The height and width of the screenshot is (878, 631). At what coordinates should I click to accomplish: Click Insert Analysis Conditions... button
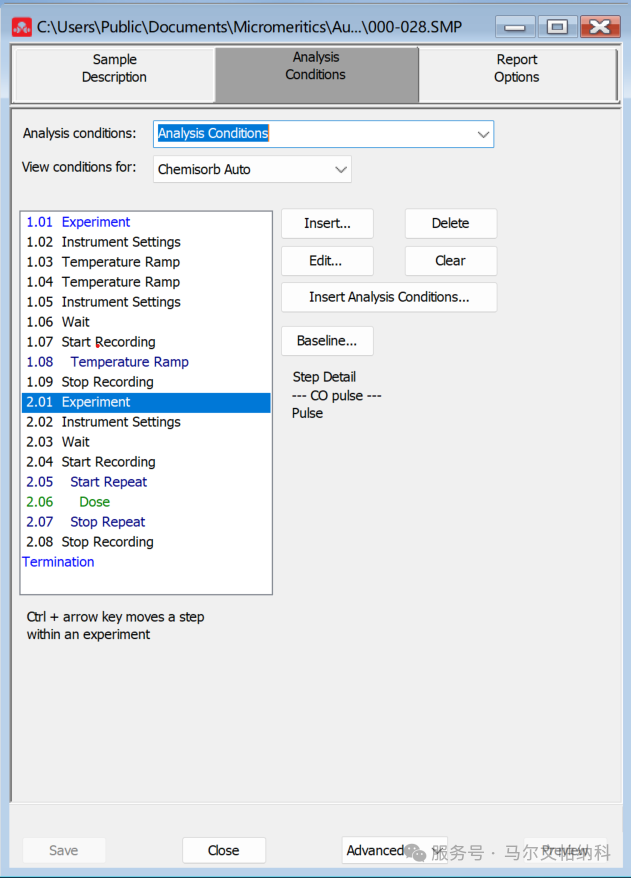point(388,297)
